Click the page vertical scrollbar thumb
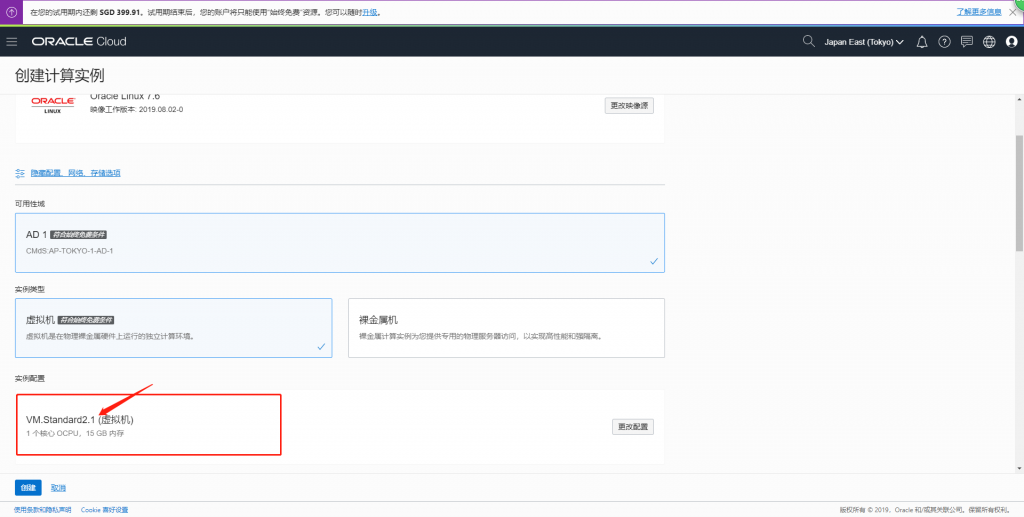 tap(1019, 193)
